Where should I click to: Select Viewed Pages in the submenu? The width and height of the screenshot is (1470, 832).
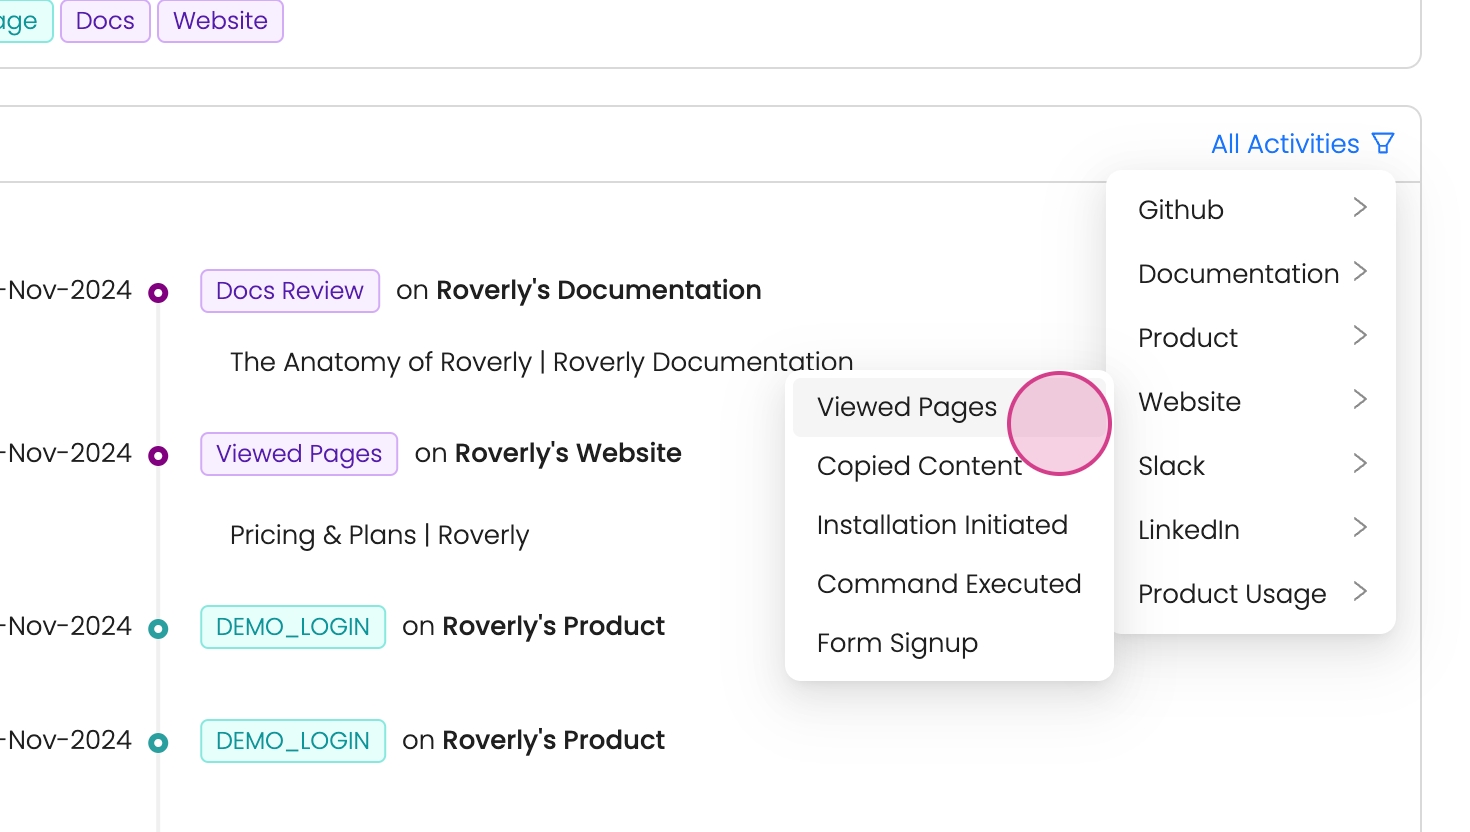(906, 408)
